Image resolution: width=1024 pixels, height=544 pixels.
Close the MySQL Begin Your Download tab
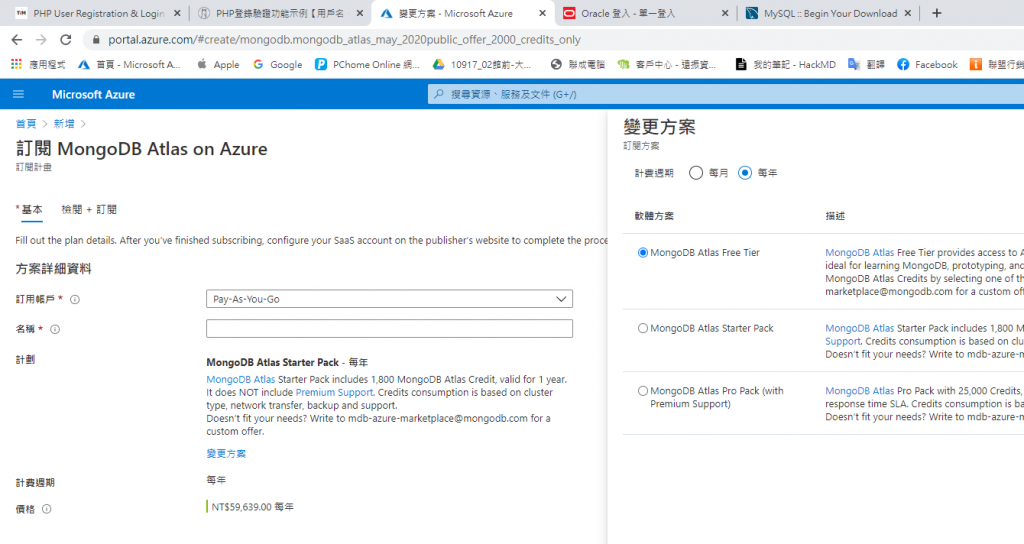tap(908, 13)
